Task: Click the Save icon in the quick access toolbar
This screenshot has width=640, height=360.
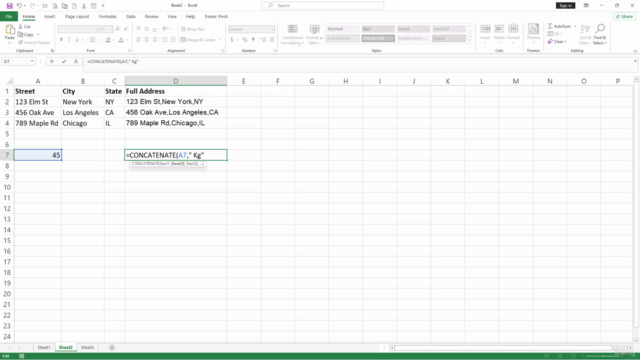Action: tap(9, 6)
